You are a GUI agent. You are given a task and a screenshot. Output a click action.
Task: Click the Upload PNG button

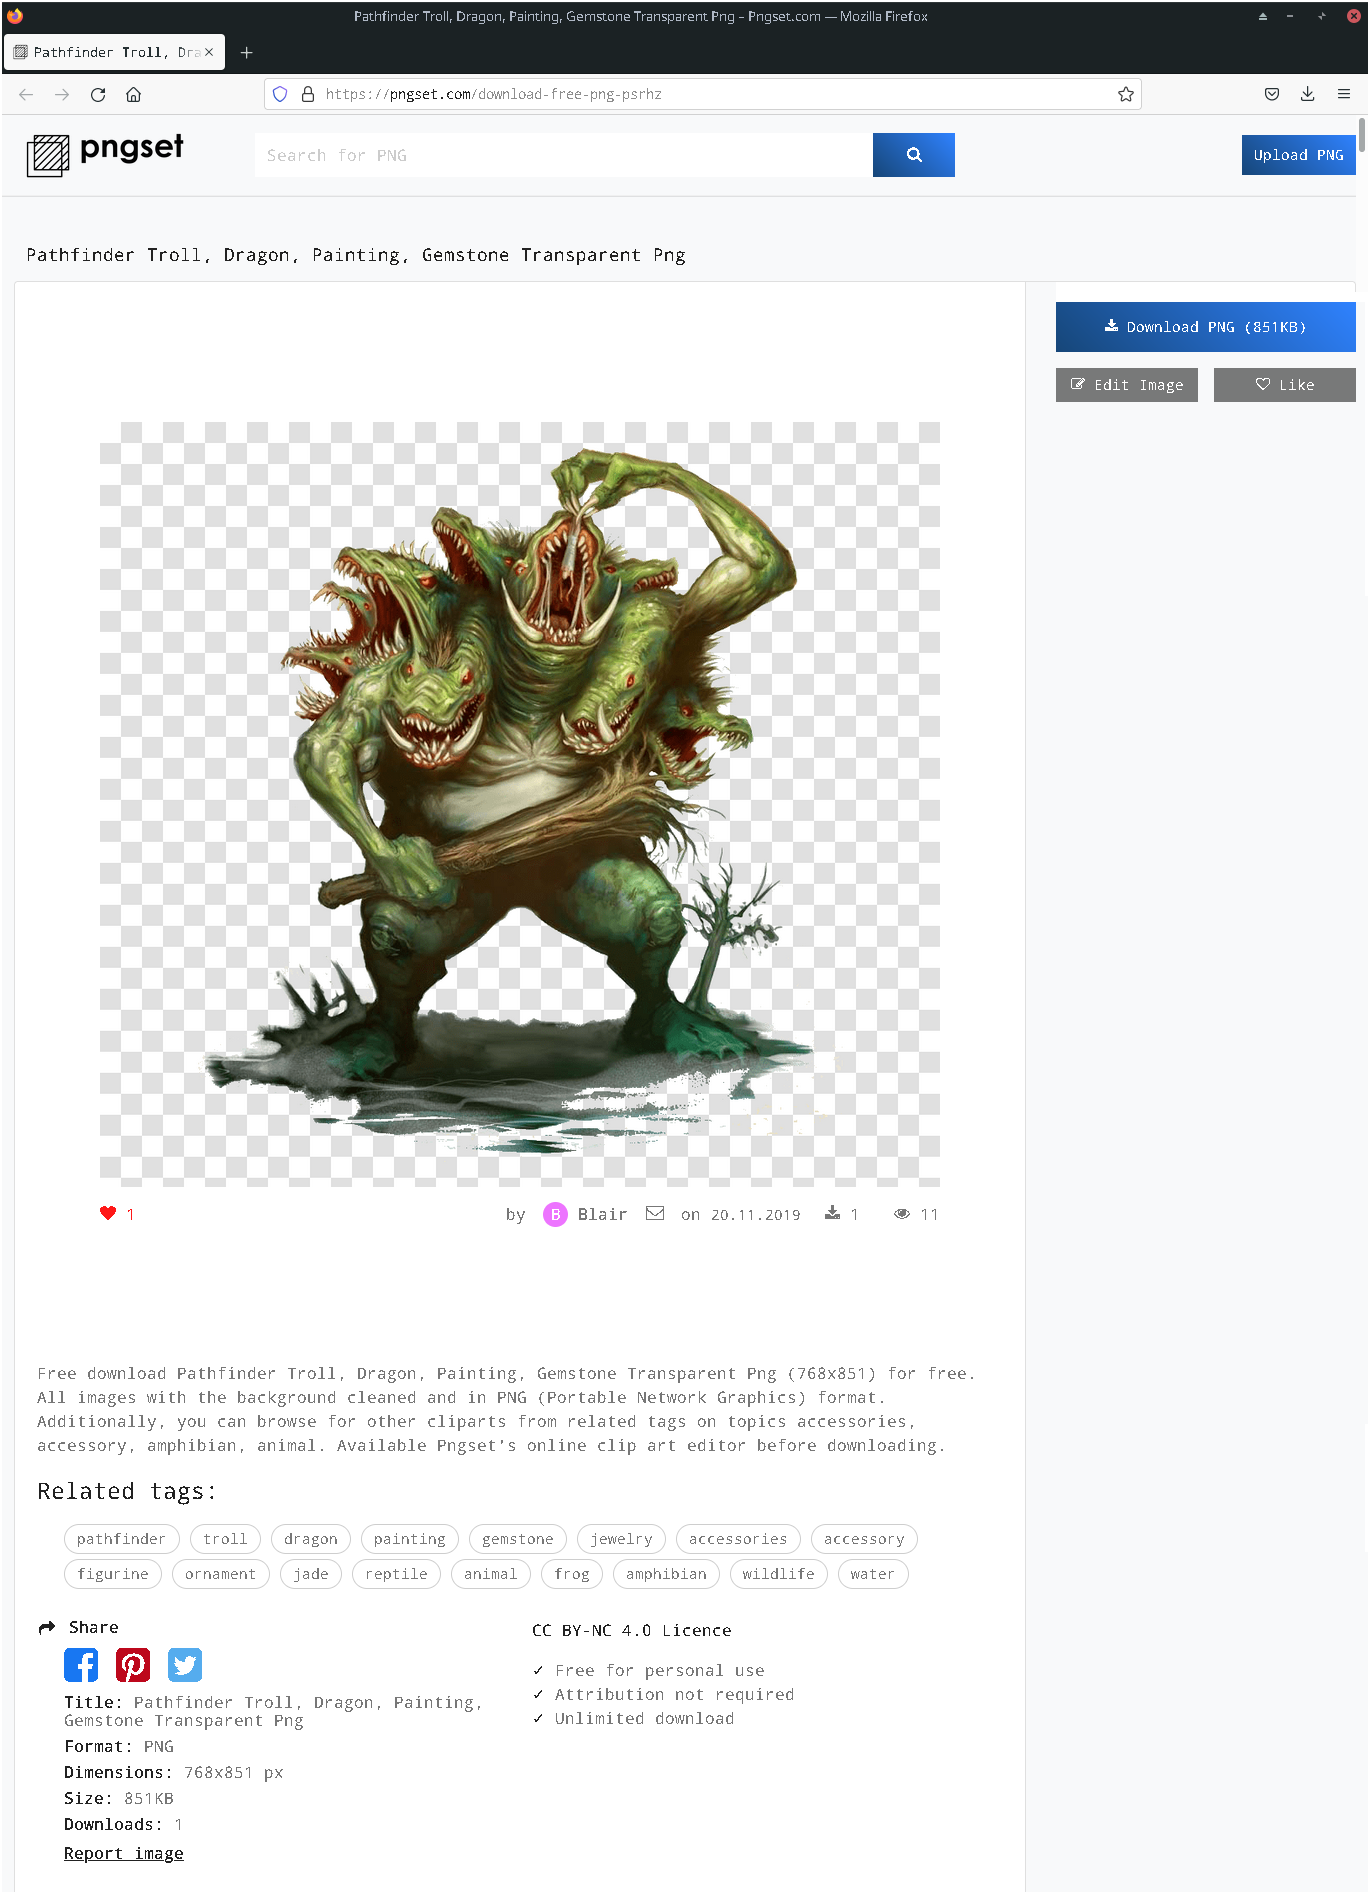click(x=1298, y=155)
